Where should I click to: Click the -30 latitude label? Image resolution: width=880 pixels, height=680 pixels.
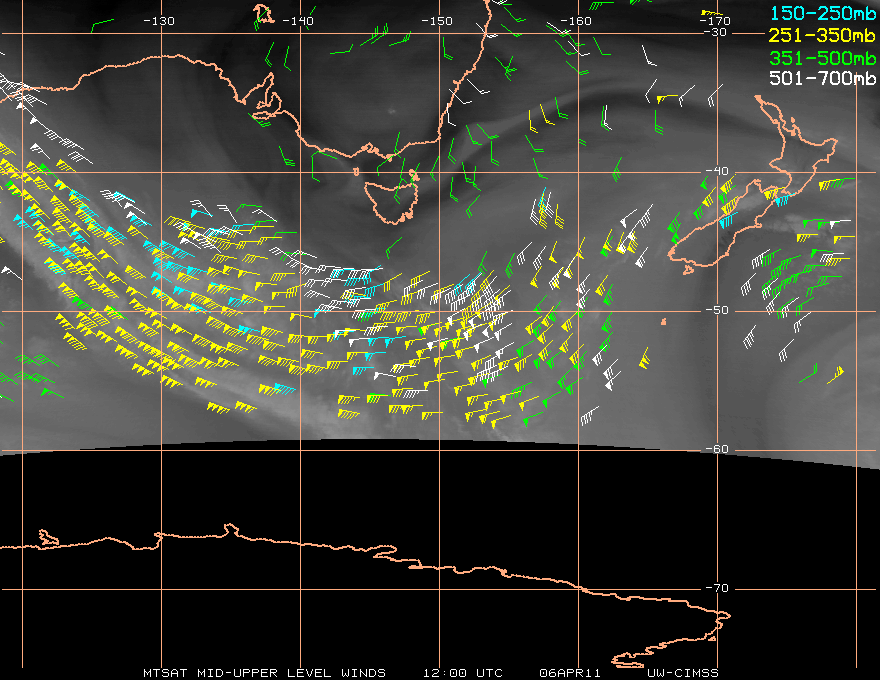tap(715, 32)
